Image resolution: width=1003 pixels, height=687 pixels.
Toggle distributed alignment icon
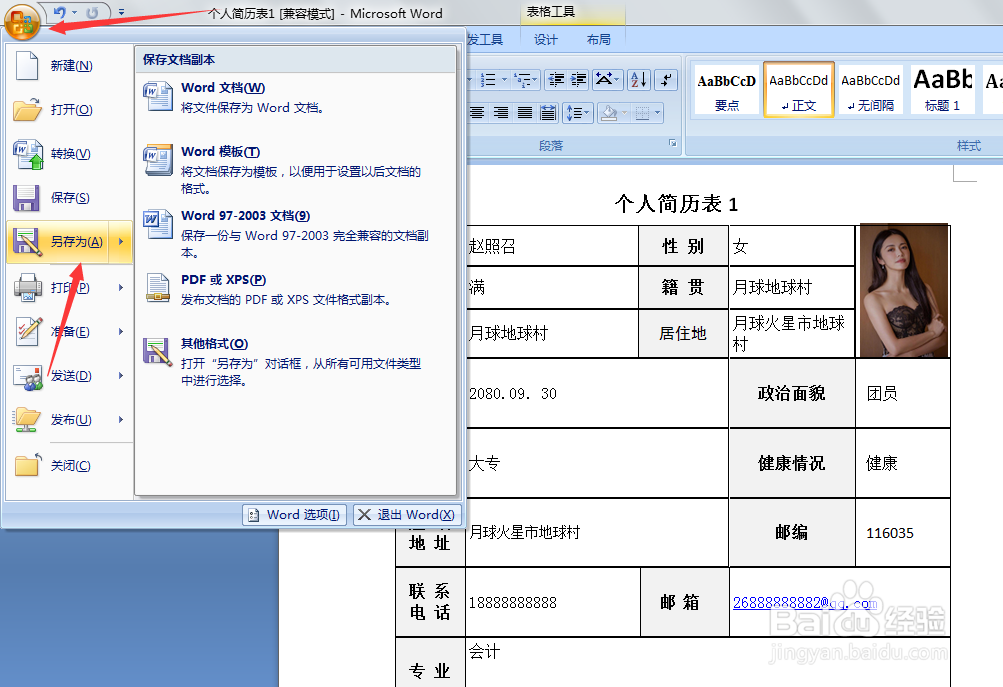tap(548, 113)
